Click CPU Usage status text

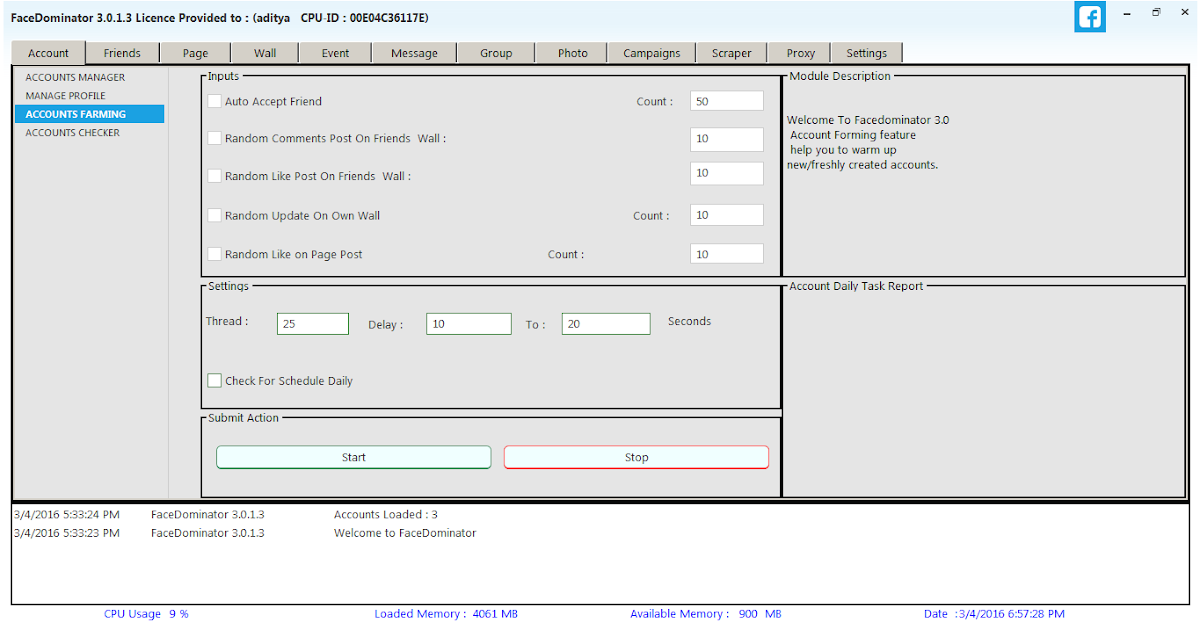146,614
